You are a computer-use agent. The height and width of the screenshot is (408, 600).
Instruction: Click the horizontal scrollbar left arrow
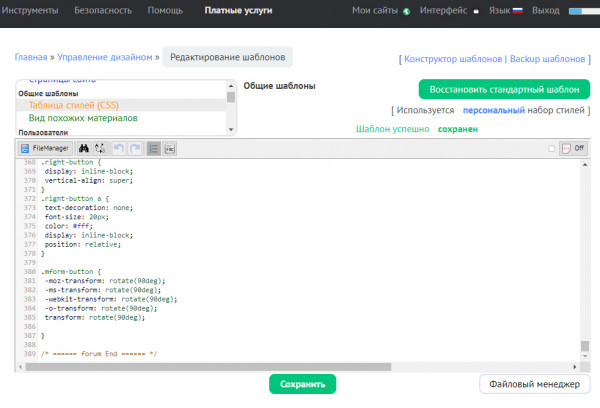coord(20,367)
